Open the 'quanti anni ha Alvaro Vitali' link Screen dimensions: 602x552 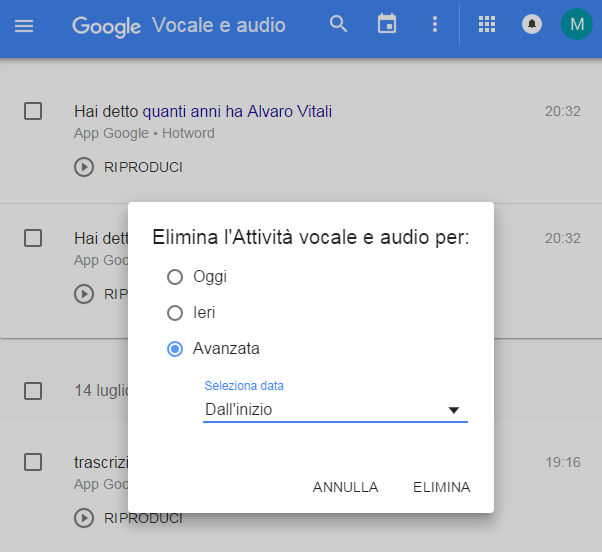tap(237, 111)
